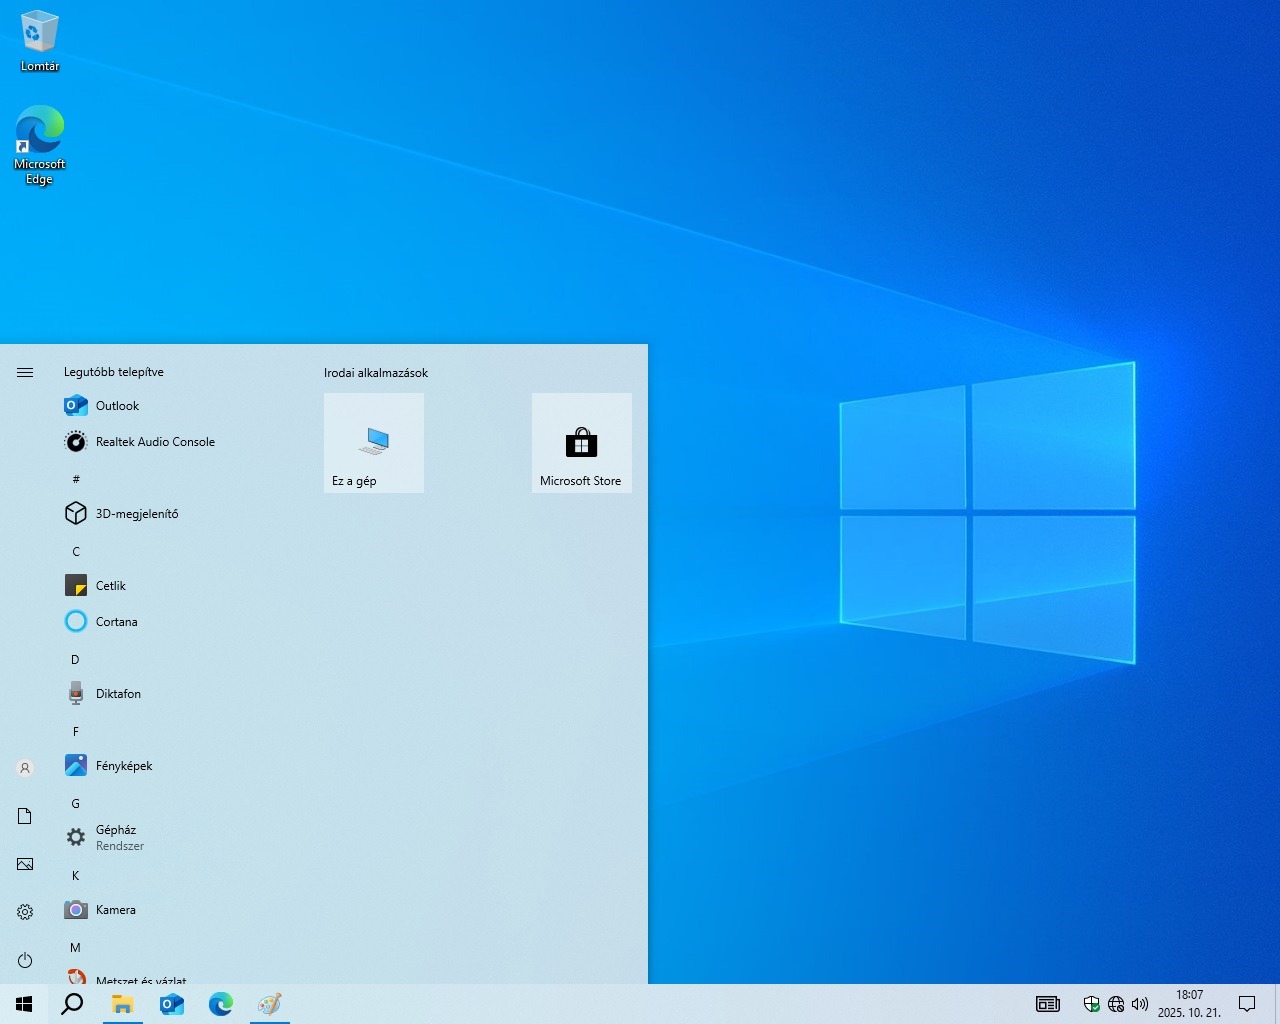
Task: Open Outlook from the recently installed list
Action: (117, 406)
